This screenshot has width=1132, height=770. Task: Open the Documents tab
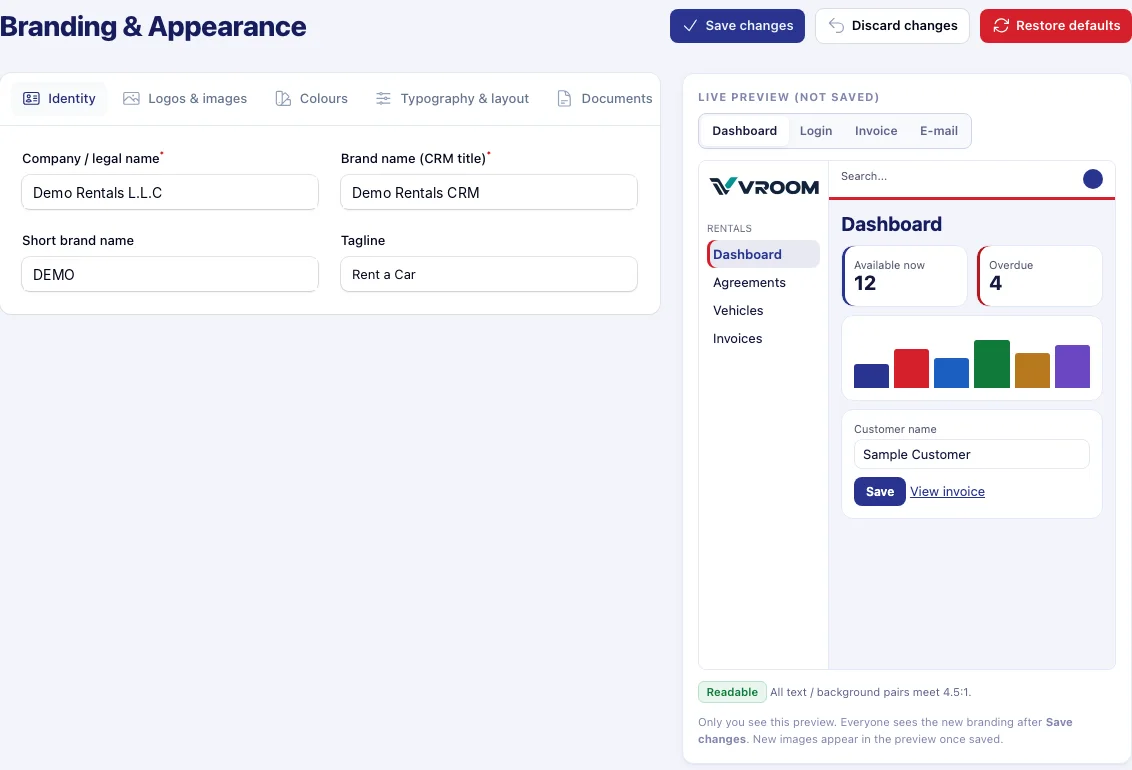(x=605, y=98)
